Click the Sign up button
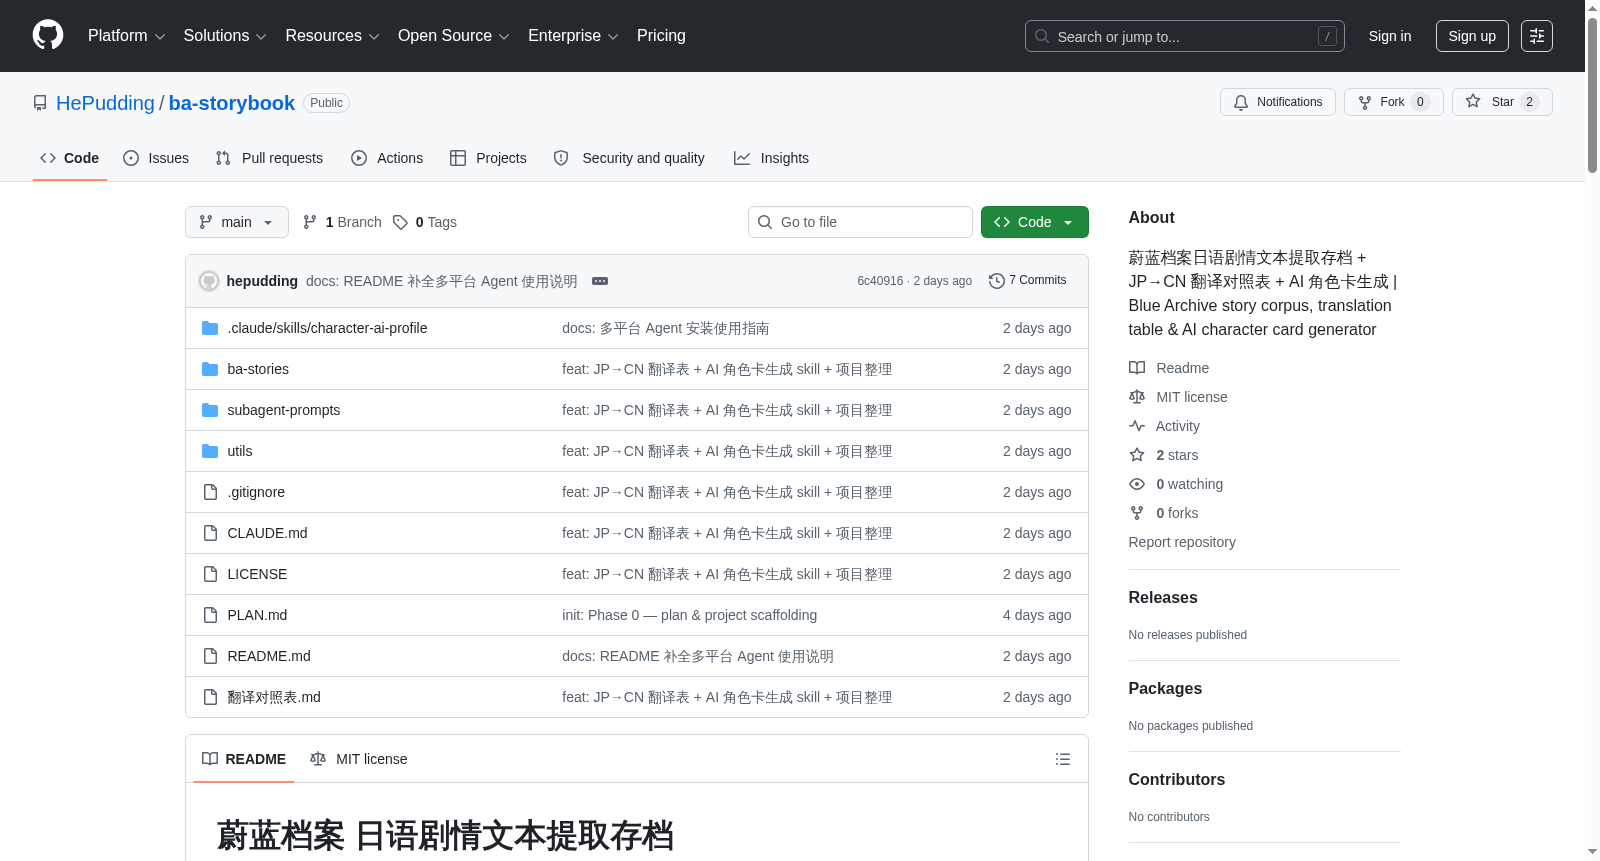The width and height of the screenshot is (1600, 861). (x=1472, y=36)
